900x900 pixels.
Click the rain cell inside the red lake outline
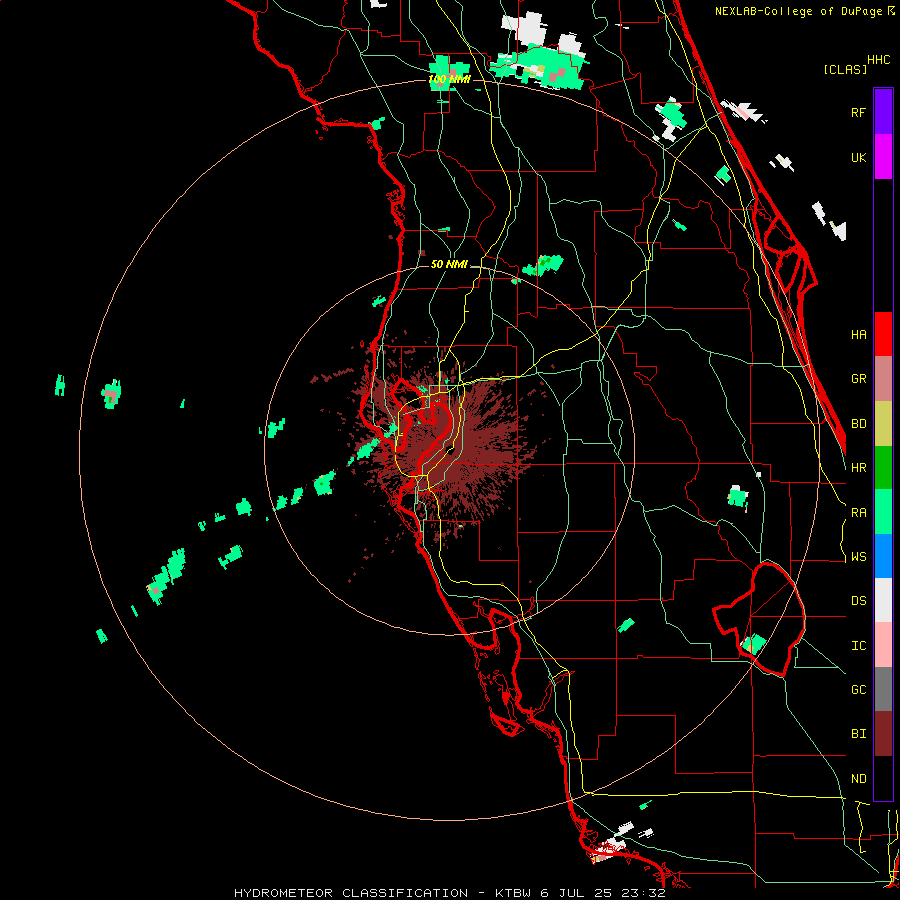(x=754, y=644)
